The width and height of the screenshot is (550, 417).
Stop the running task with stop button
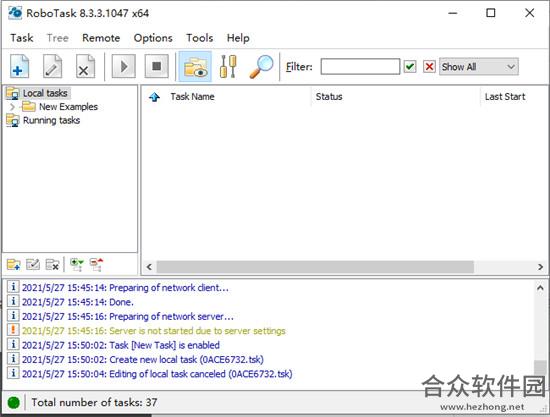tap(156, 66)
